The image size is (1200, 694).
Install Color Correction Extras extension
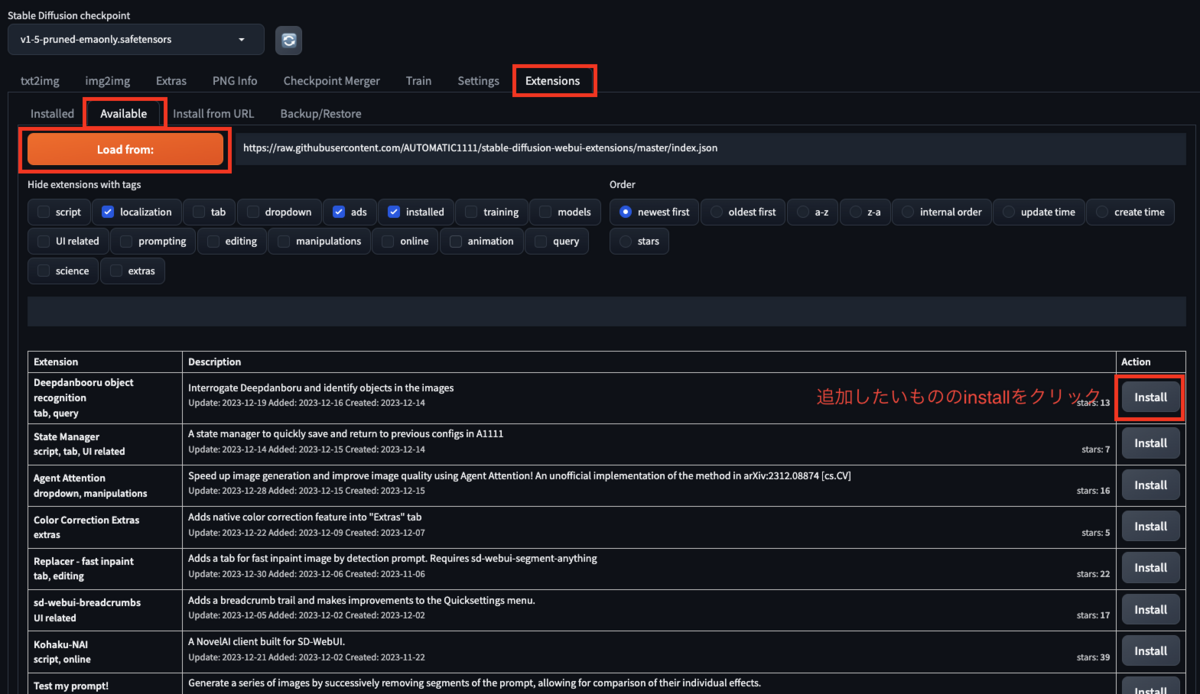point(1150,526)
